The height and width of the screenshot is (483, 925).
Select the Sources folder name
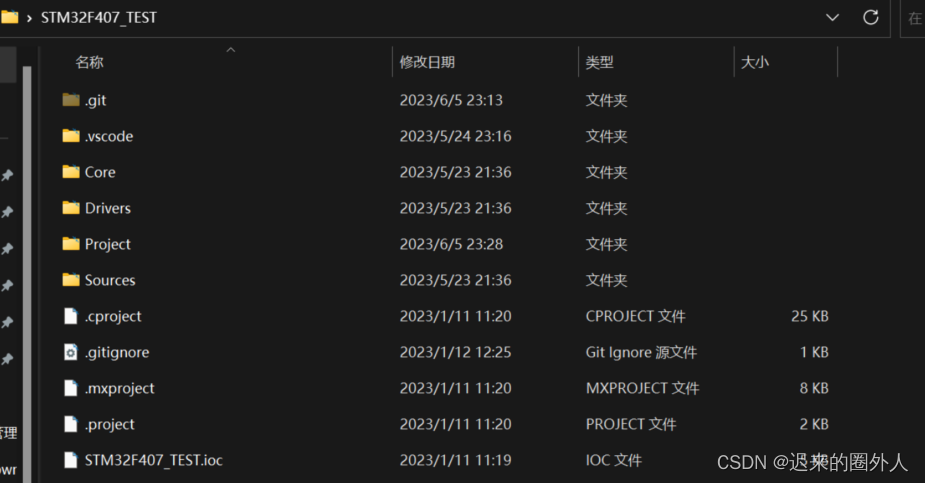pos(110,280)
